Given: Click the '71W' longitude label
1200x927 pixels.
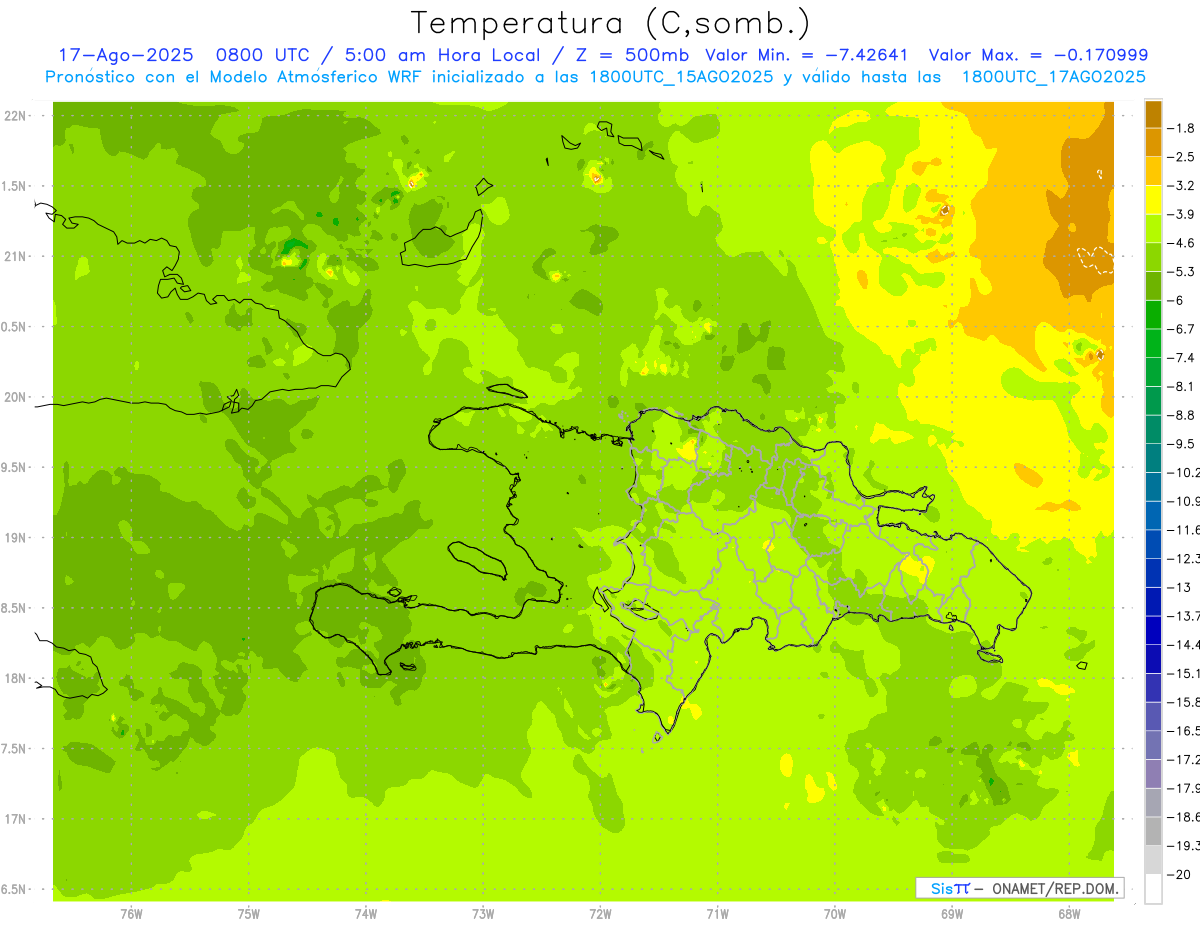Looking at the screenshot, I should [717, 913].
